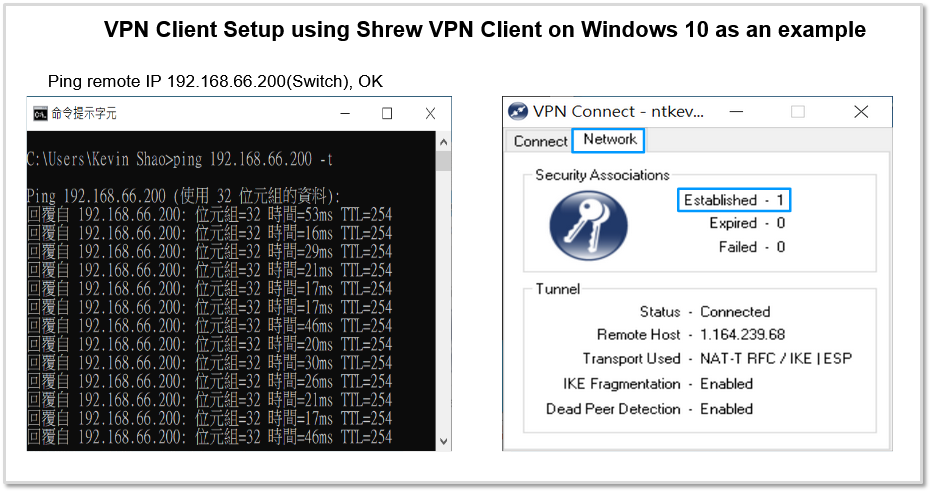Image resolution: width=932 pixels, height=493 pixels.
Task: Close the command prompt window
Action: tap(430, 113)
